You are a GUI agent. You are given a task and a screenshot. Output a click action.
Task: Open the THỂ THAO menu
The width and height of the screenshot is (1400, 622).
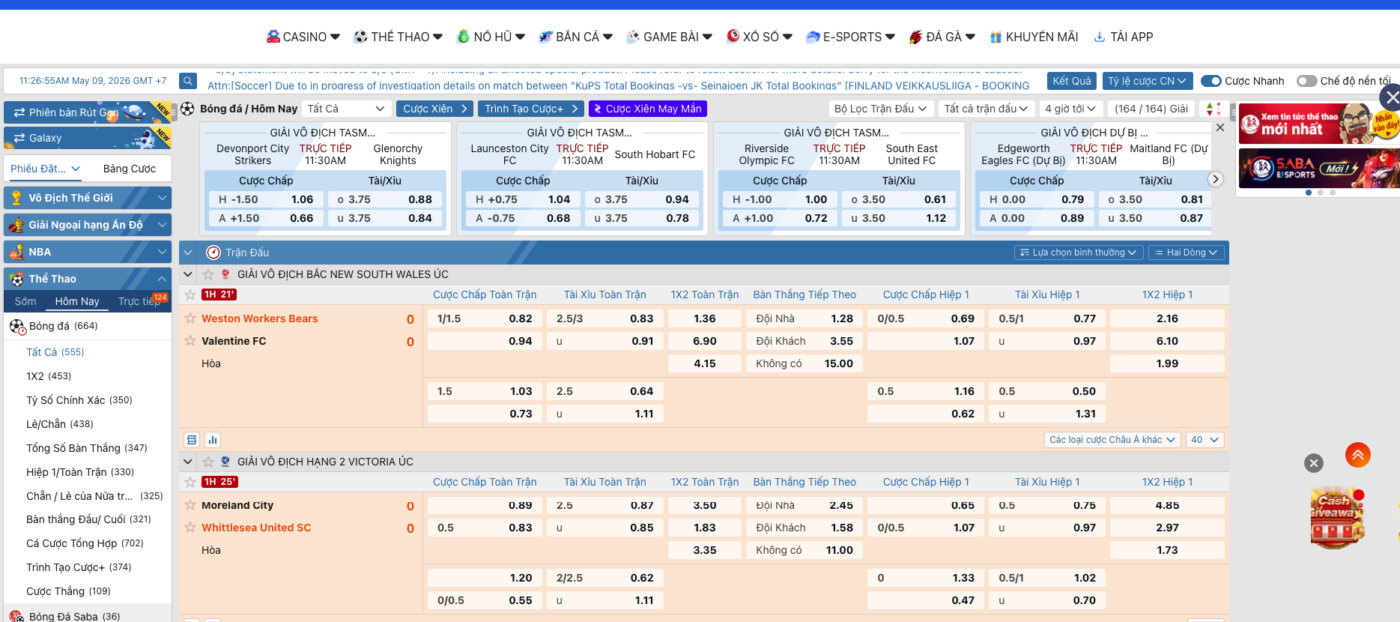pos(398,37)
